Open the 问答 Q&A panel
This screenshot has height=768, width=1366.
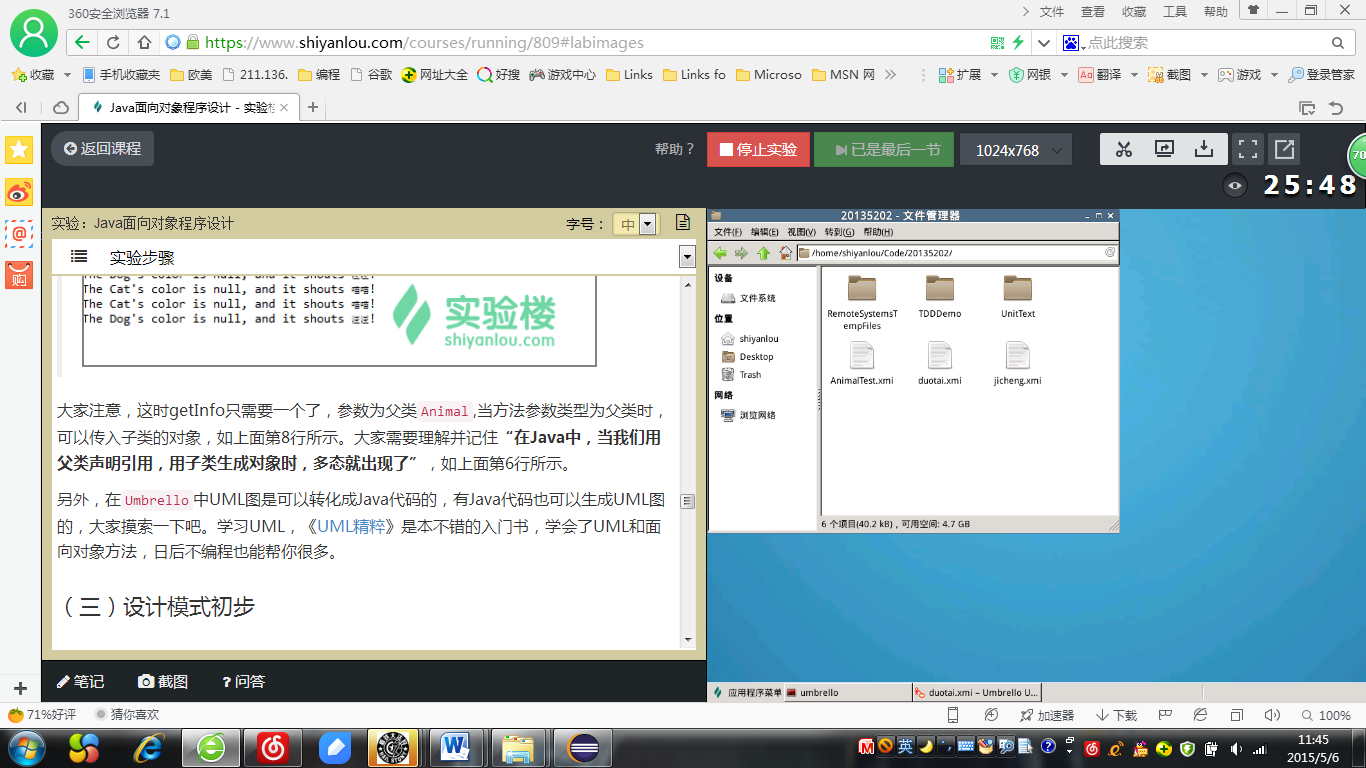(x=243, y=681)
